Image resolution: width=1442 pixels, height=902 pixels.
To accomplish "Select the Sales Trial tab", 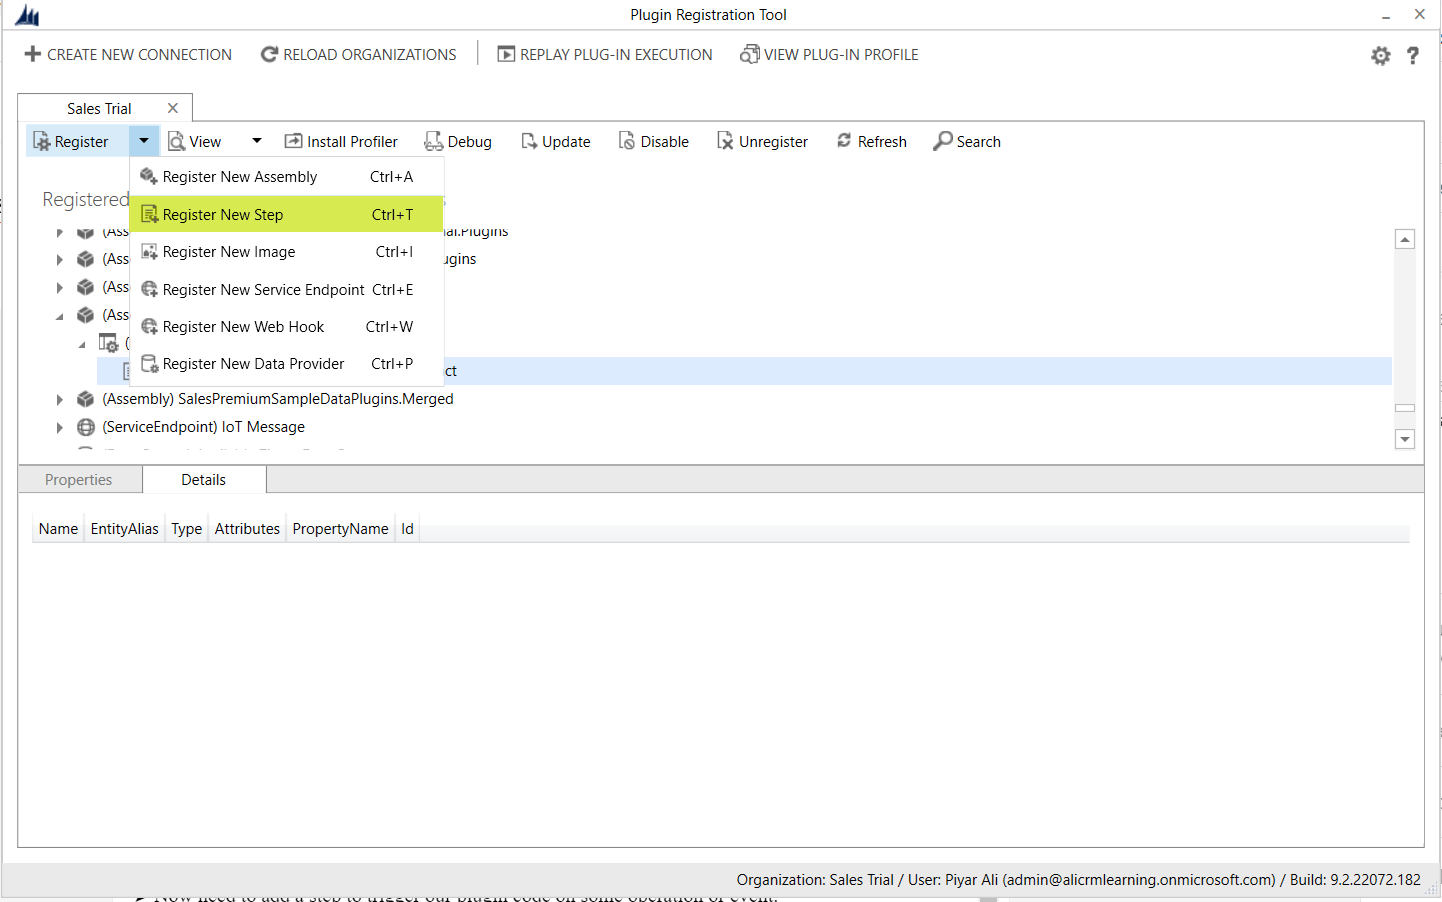I will pos(99,109).
